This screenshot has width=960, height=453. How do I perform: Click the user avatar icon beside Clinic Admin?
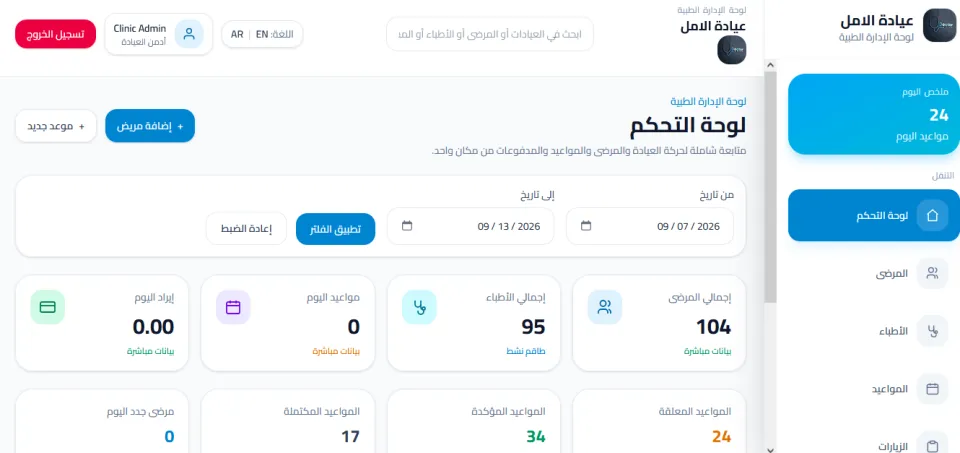pos(189,34)
